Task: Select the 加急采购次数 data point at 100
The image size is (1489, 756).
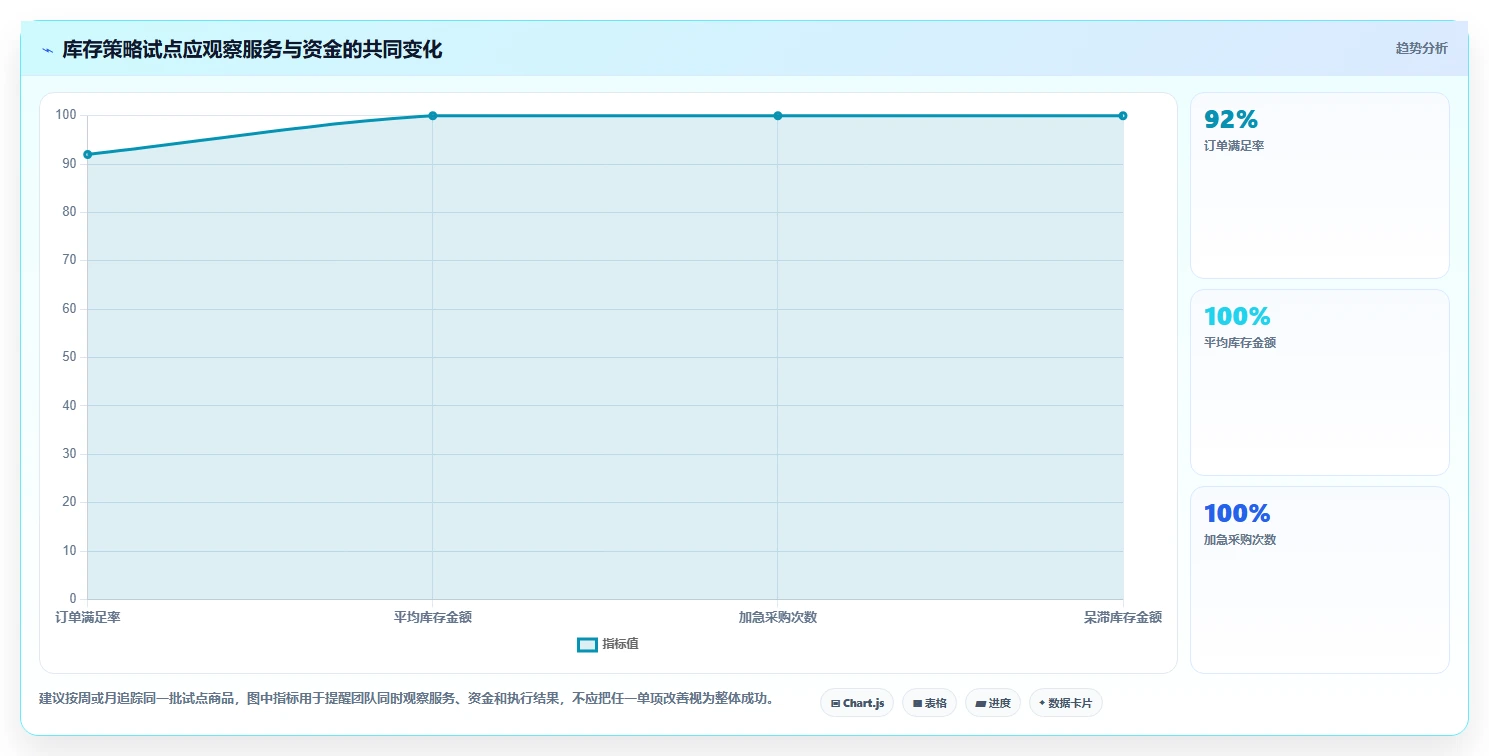Action: pos(778,116)
